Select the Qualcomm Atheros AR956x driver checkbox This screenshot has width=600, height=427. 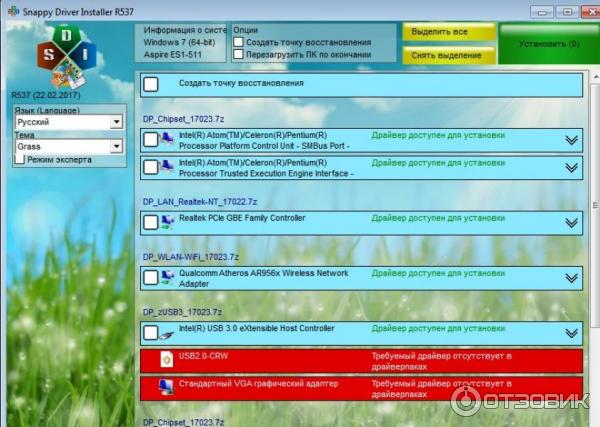151,278
